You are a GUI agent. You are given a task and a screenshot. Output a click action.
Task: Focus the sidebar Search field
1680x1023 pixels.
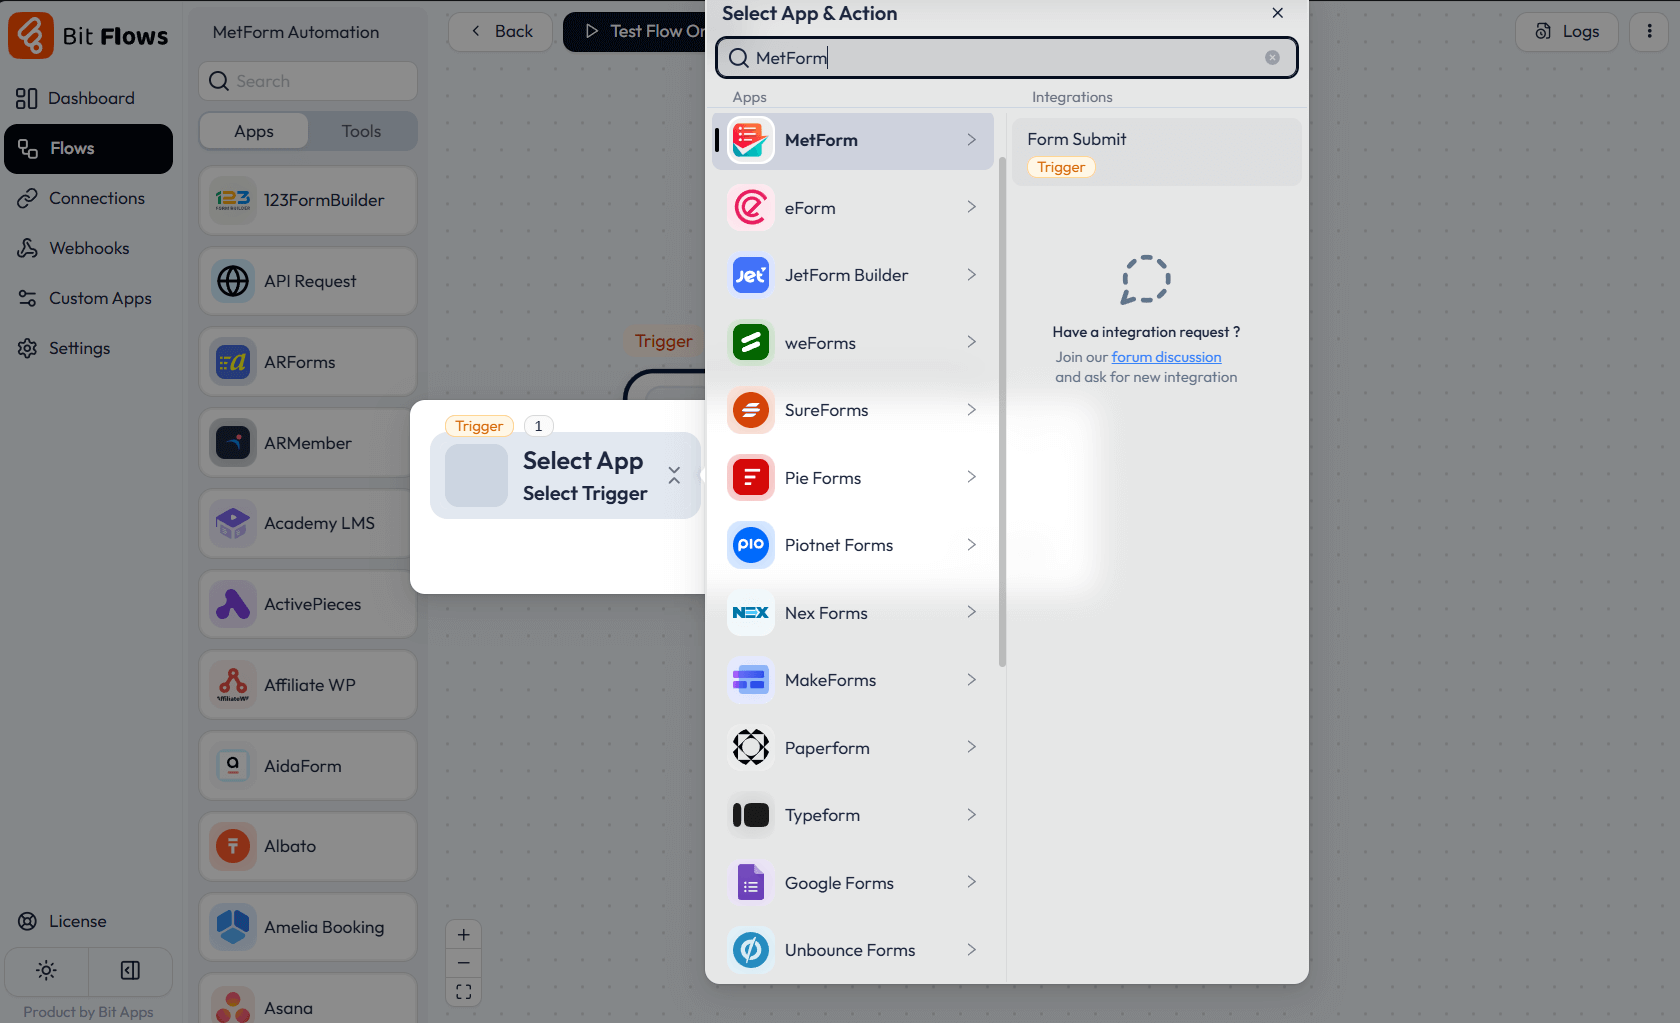pos(308,81)
